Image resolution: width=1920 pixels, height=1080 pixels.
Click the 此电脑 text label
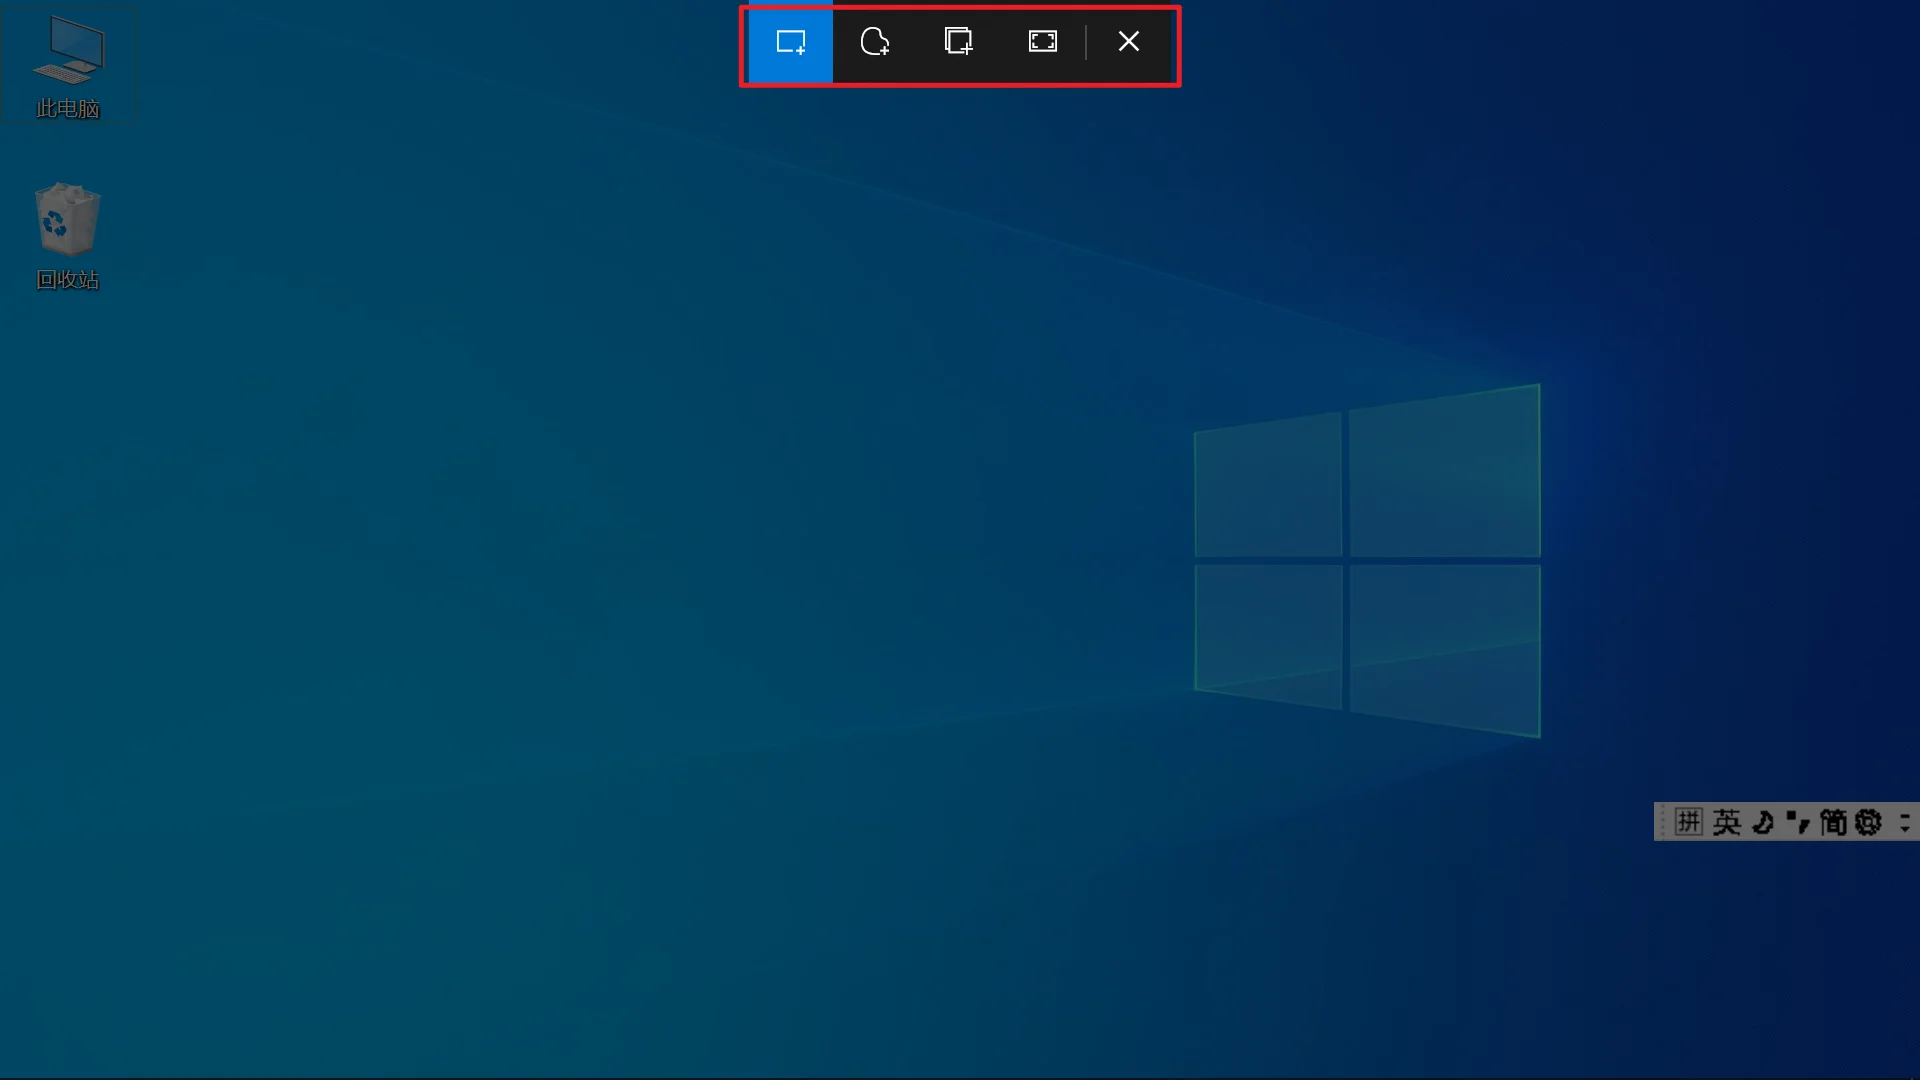pos(67,110)
